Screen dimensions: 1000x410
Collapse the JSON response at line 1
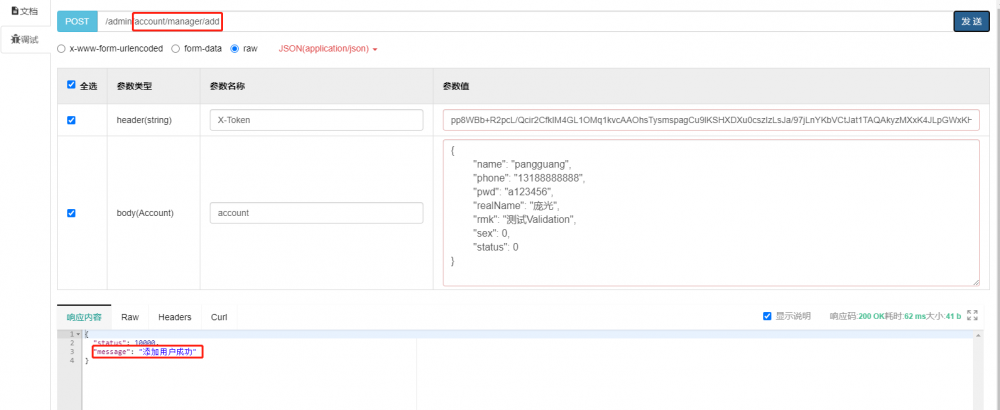point(76,333)
